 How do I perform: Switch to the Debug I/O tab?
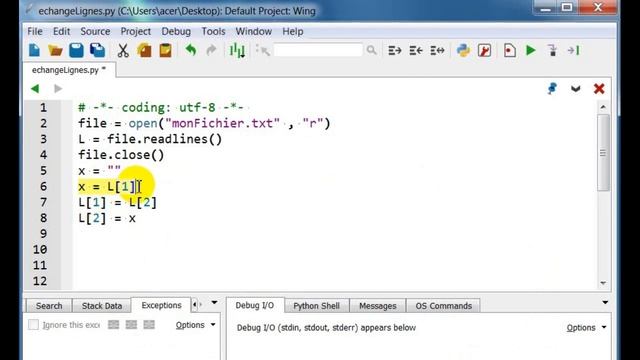(255, 305)
